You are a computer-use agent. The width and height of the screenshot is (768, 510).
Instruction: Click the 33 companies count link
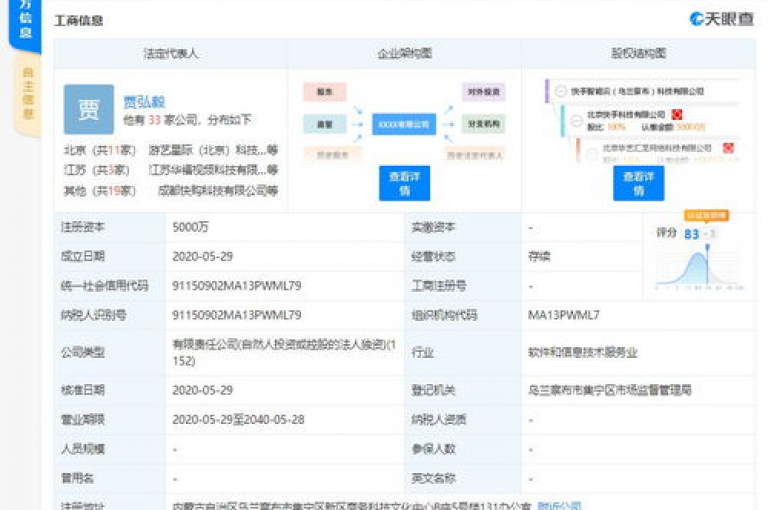click(154, 120)
